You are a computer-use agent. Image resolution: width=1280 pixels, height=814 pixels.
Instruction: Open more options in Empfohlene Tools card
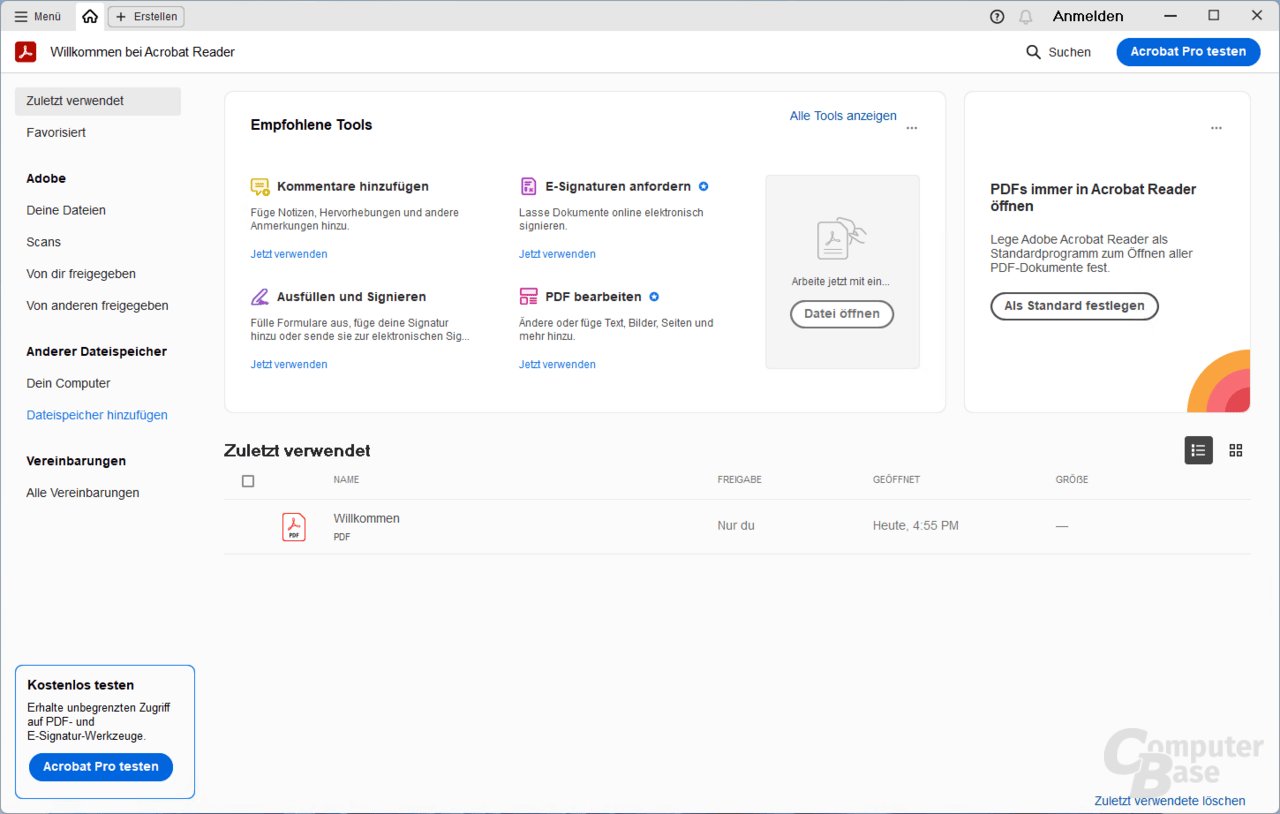(x=911, y=128)
